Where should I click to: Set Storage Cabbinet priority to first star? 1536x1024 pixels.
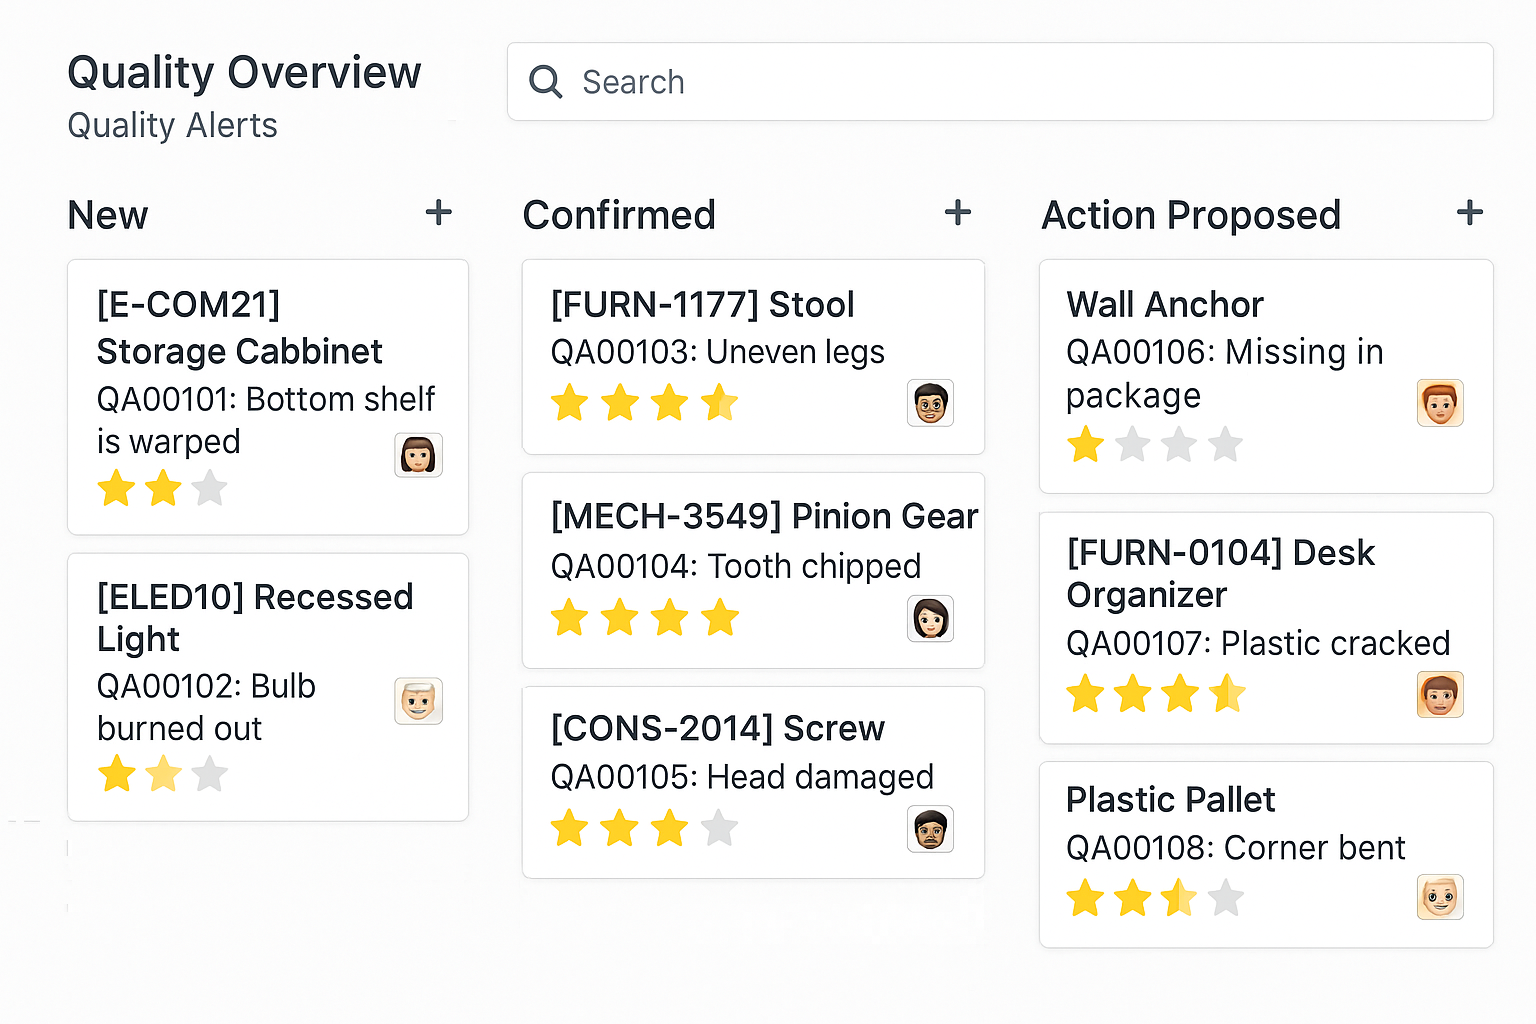[116, 488]
